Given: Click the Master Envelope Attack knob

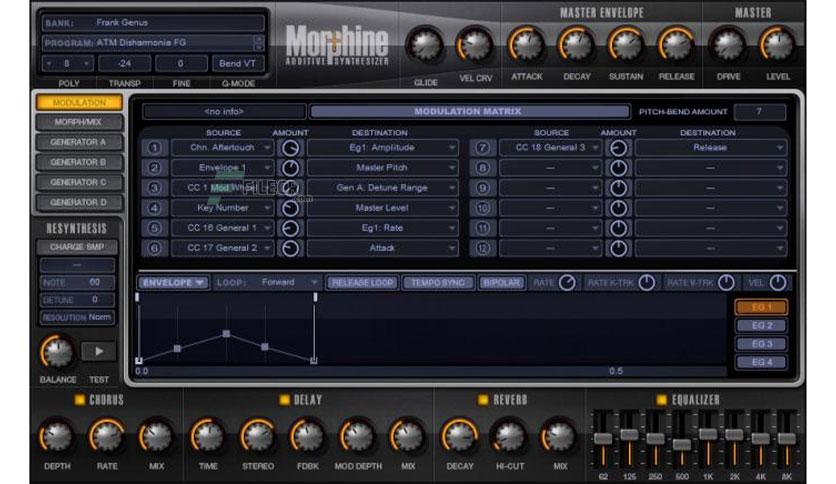Looking at the screenshot, I should coord(526,45).
